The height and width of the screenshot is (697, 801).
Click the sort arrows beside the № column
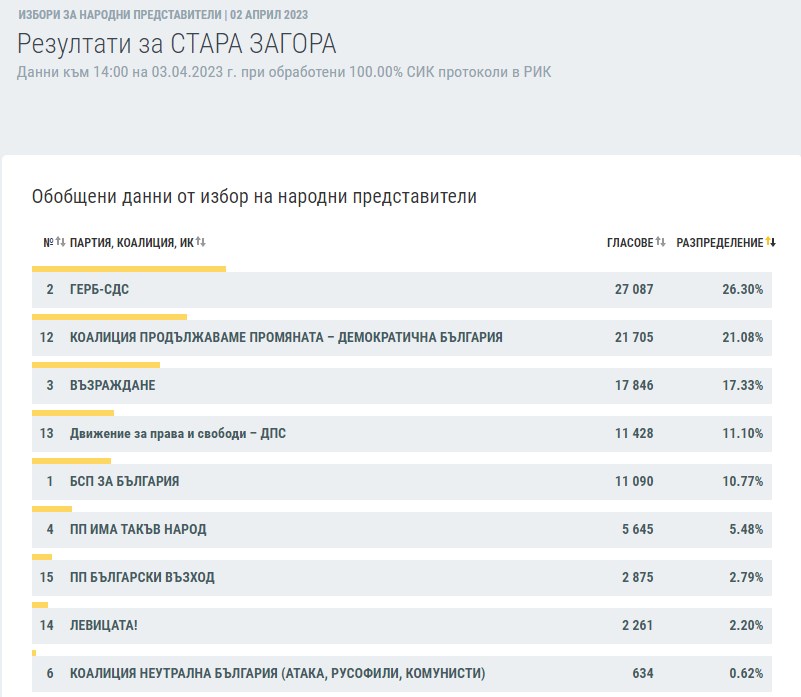click(x=61, y=243)
